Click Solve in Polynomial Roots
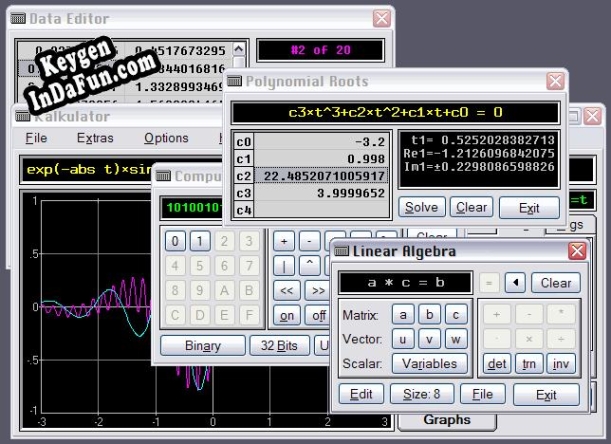 coord(422,207)
